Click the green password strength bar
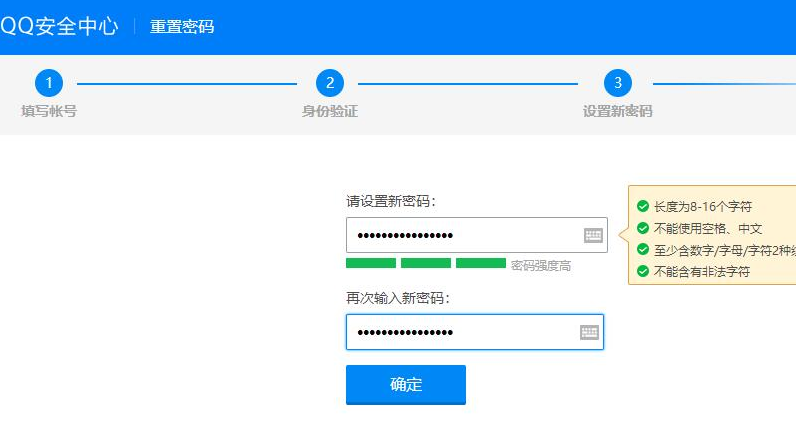The height and width of the screenshot is (431, 796). [x=426, y=263]
